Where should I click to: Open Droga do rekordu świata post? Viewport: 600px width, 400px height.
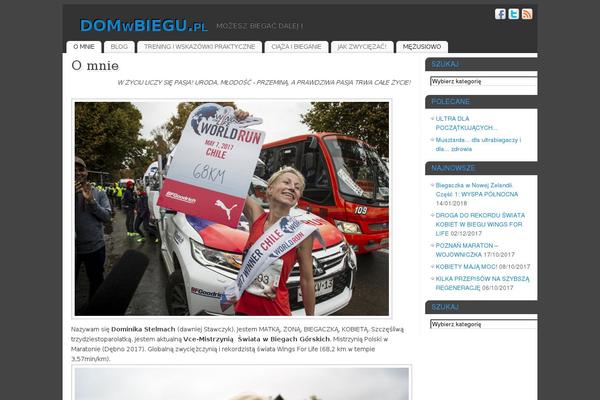480,224
